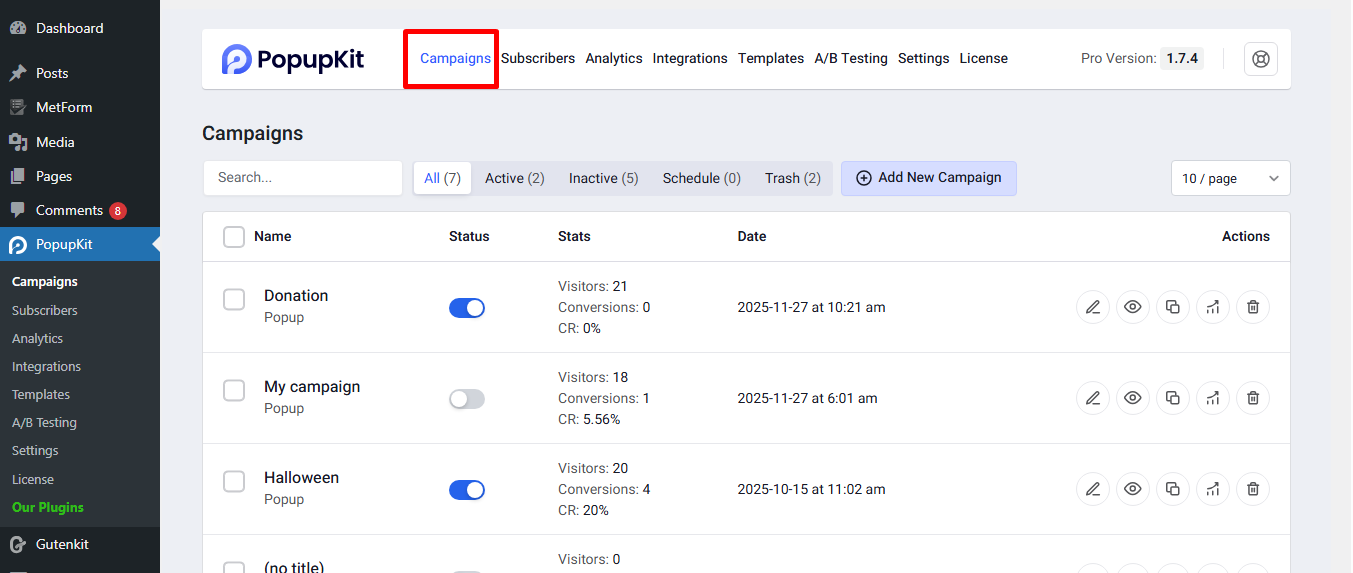The height and width of the screenshot is (573, 1353).
Task: Delete the Halloween campaign using trash icon
Action: pos(1252,489)
